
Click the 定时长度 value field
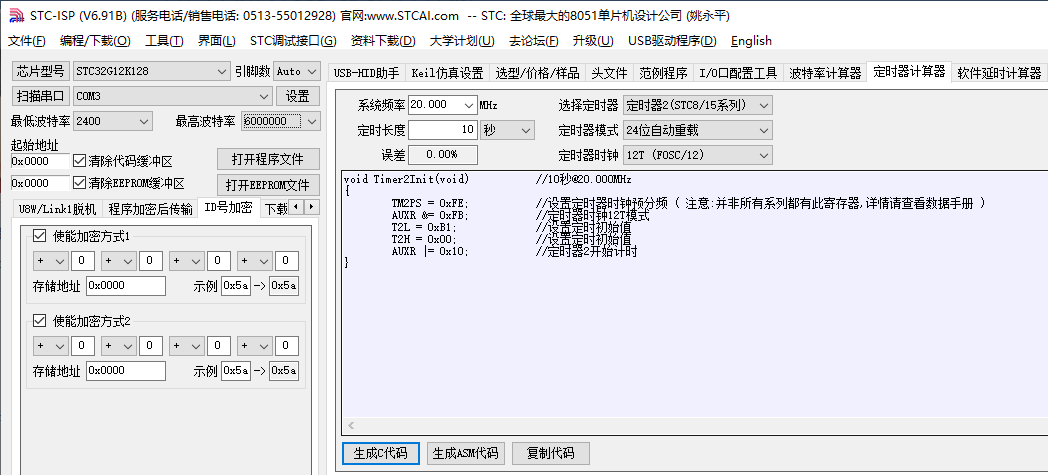(x=442, y=130)
